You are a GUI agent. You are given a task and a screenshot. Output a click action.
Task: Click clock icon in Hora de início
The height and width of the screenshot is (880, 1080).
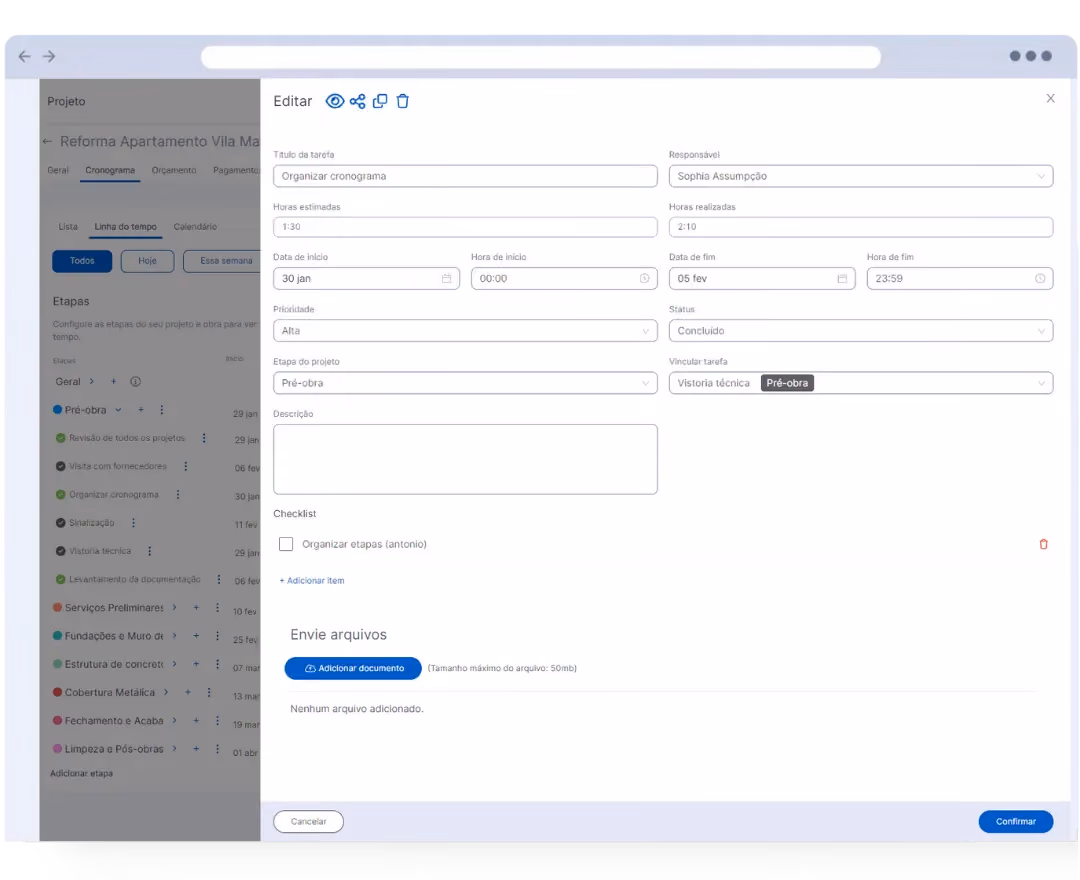point(645,278)
